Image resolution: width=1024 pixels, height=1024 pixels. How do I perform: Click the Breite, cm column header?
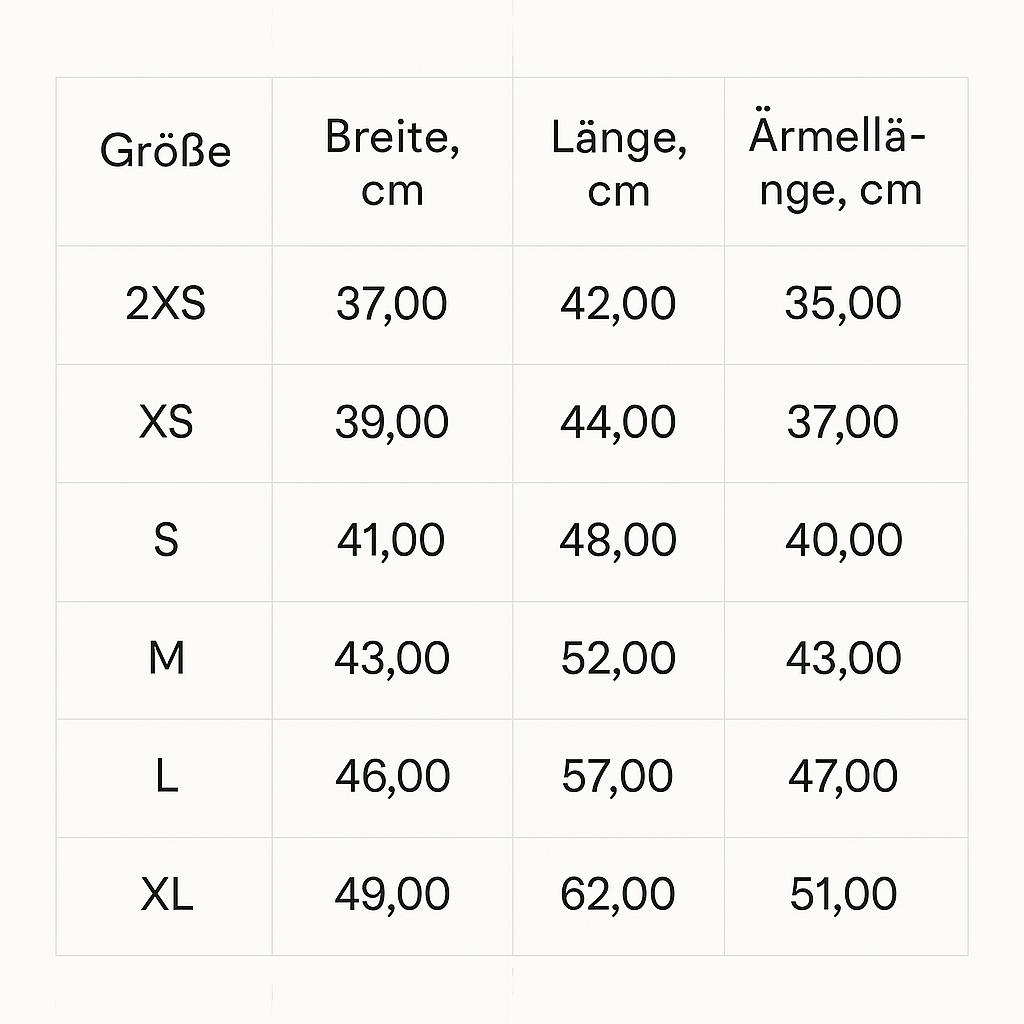pyautogui.click(x=392, y=163)
